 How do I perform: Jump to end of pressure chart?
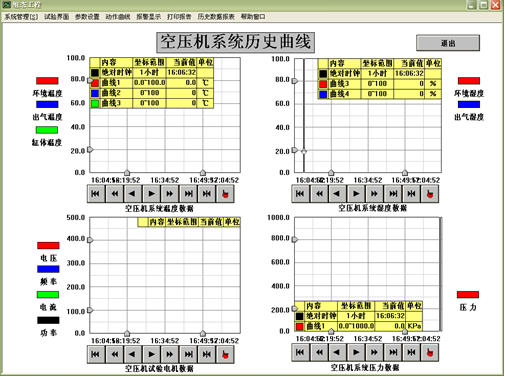[393, 352]
